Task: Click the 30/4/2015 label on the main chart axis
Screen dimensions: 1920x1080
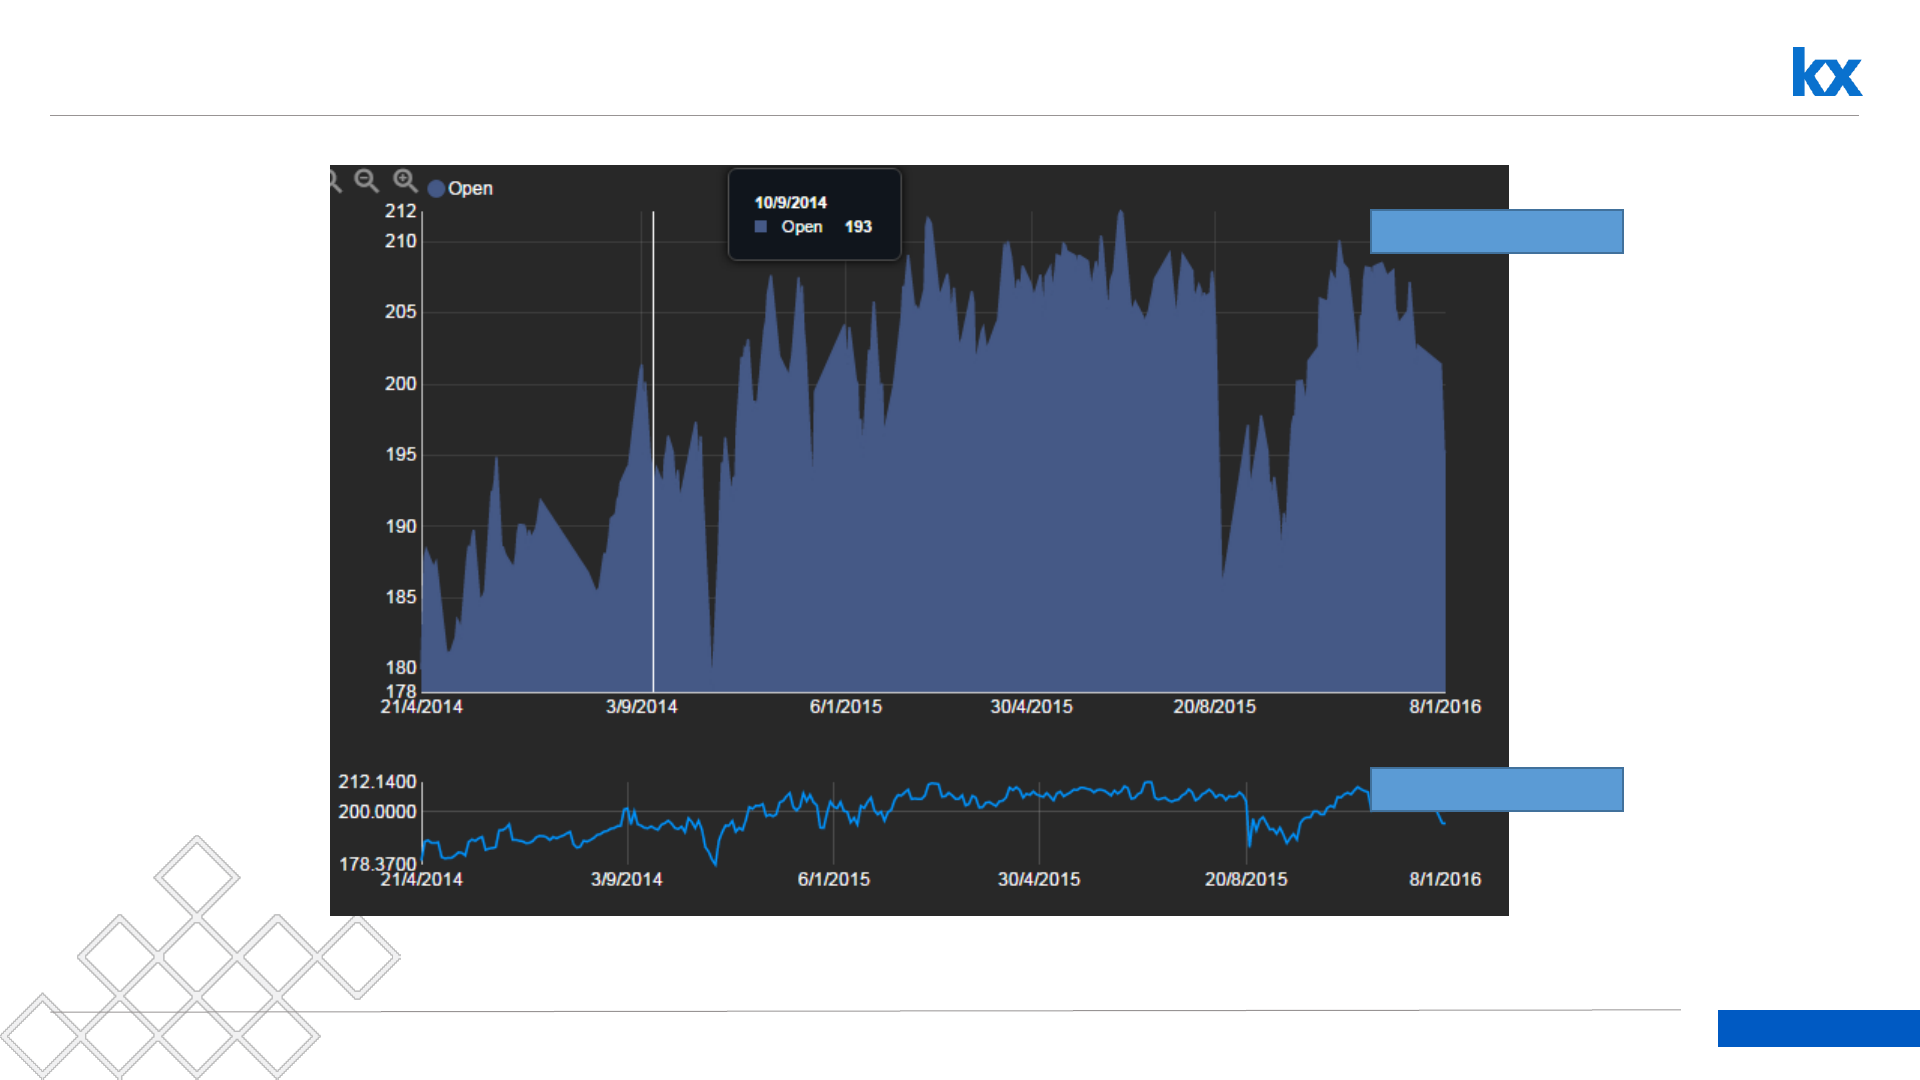Action: [x=1031, y=707]
